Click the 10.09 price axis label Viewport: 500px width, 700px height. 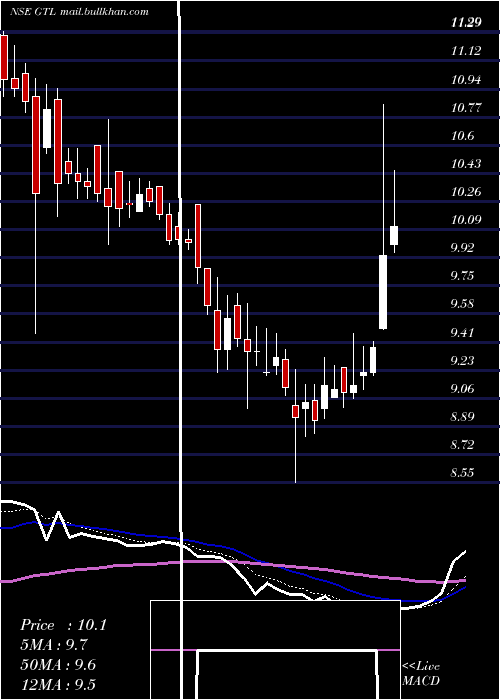466,220
